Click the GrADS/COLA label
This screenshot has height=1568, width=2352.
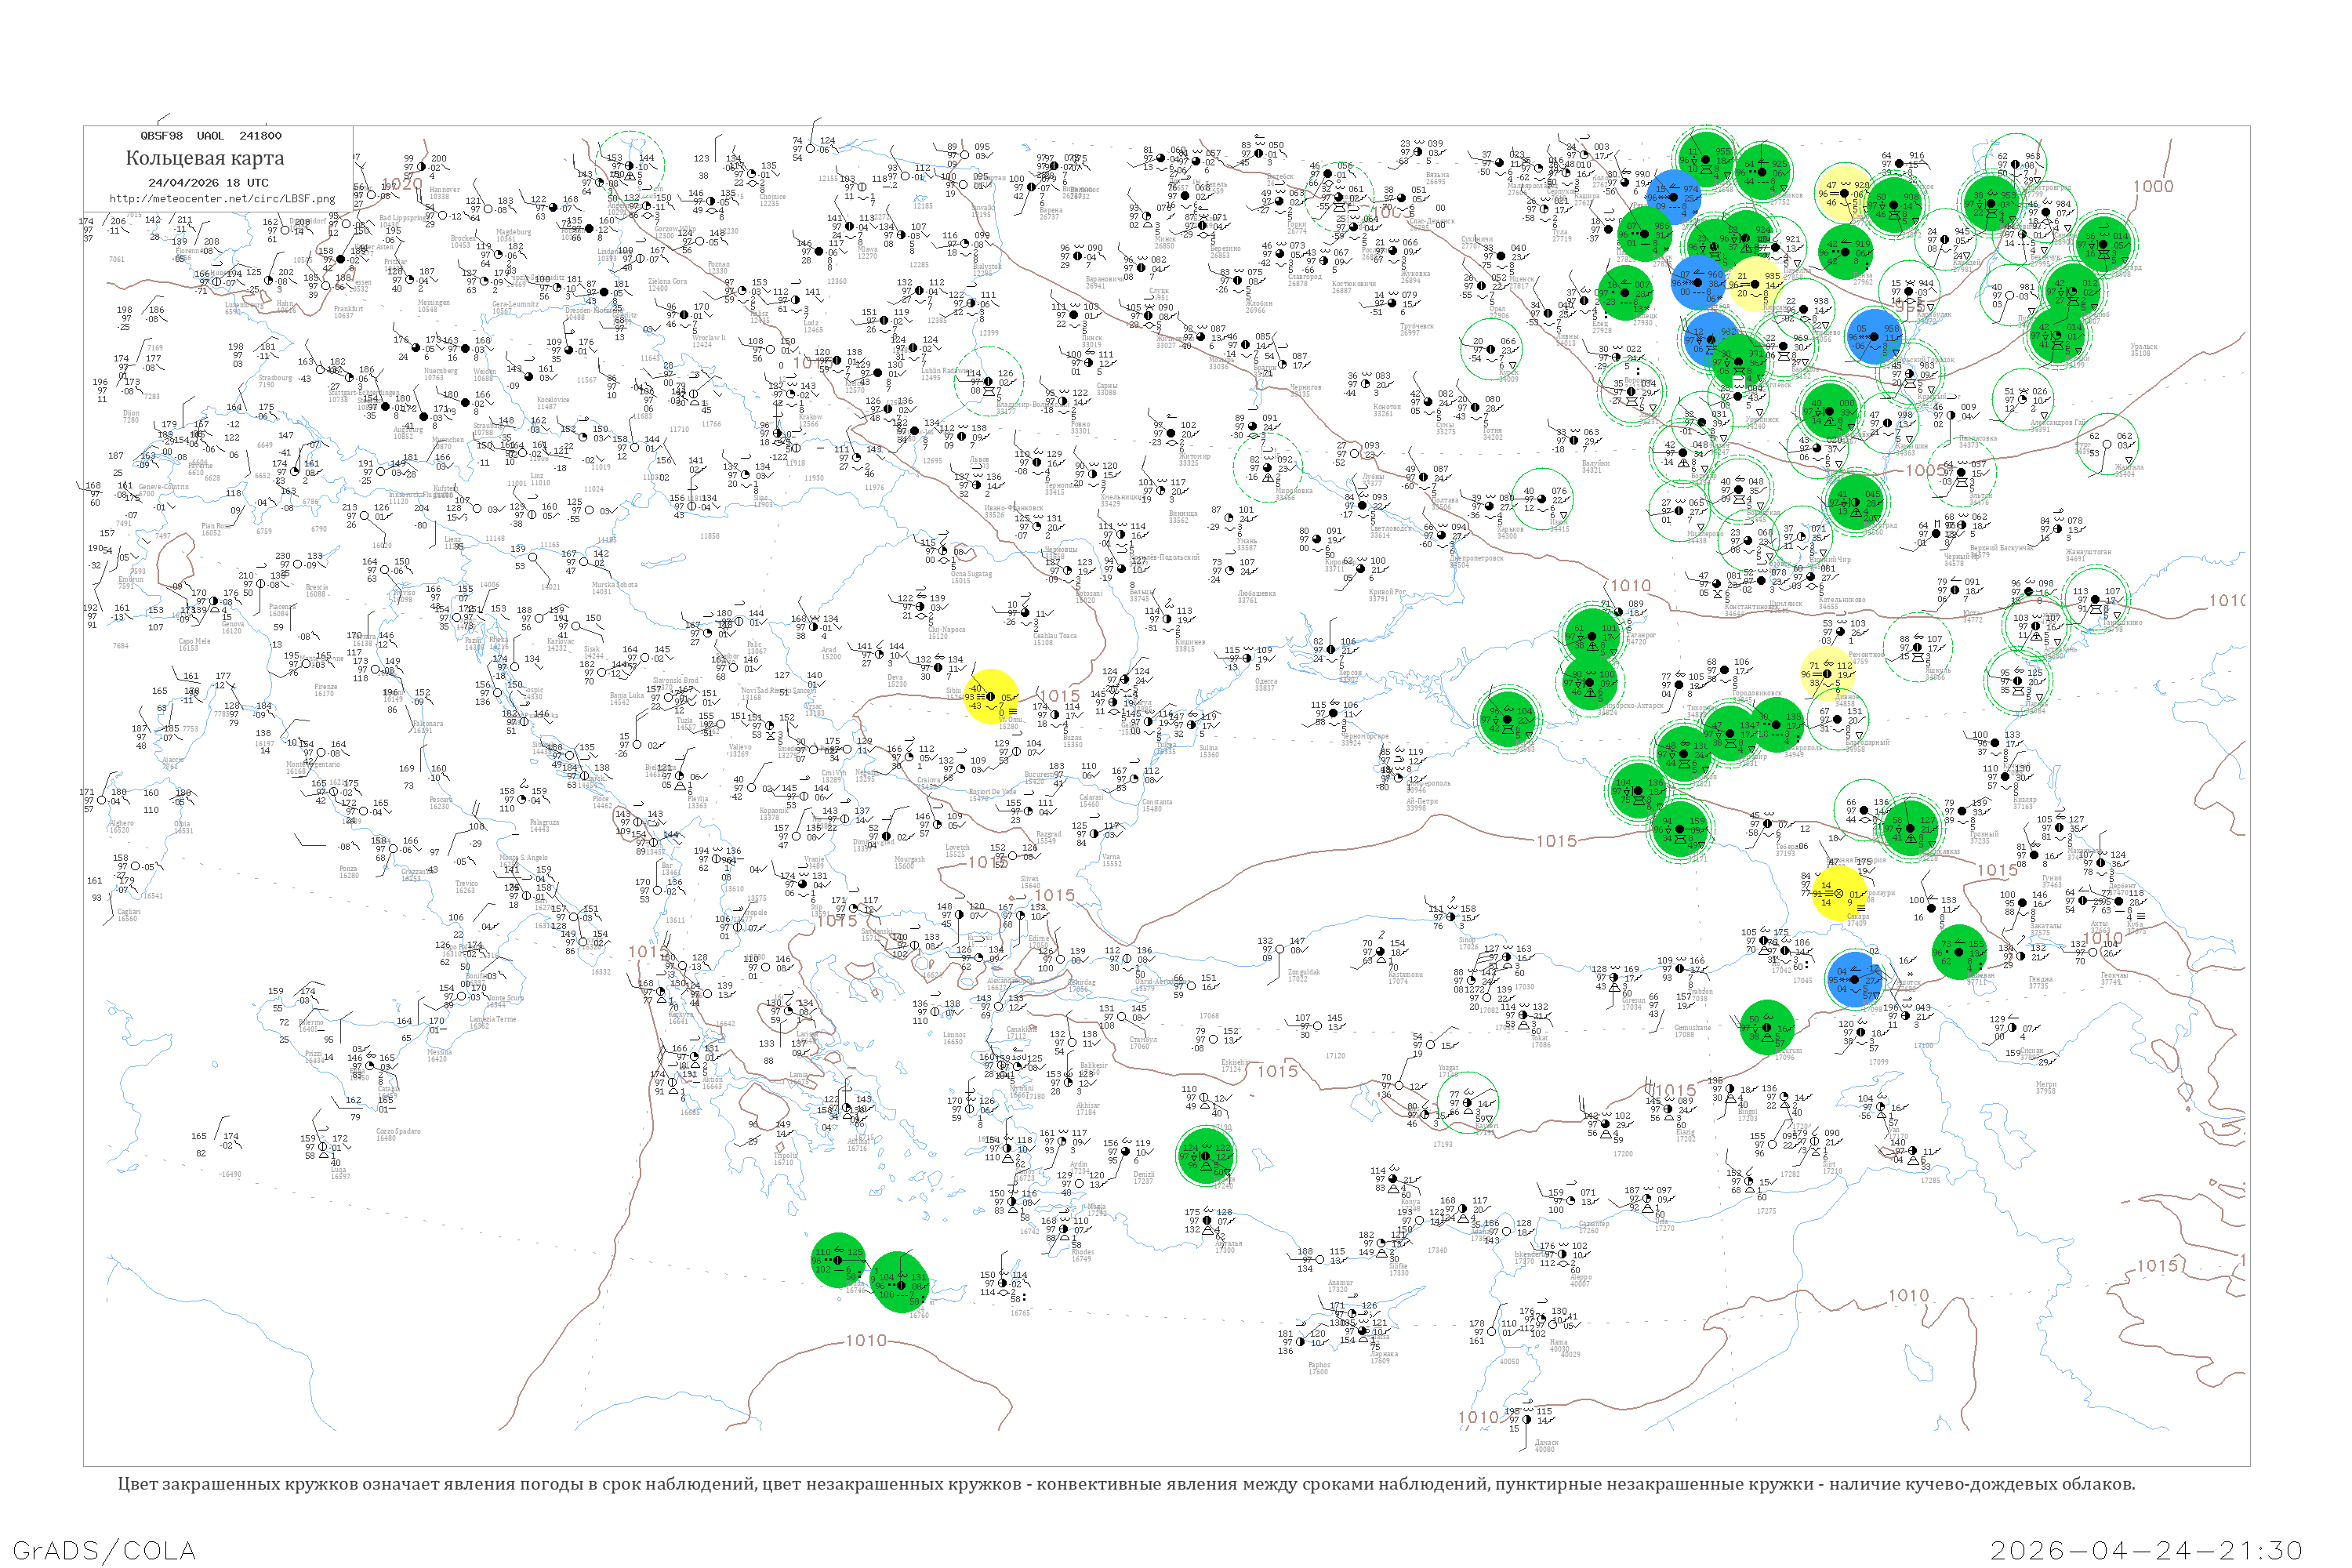click(104, 1550)
